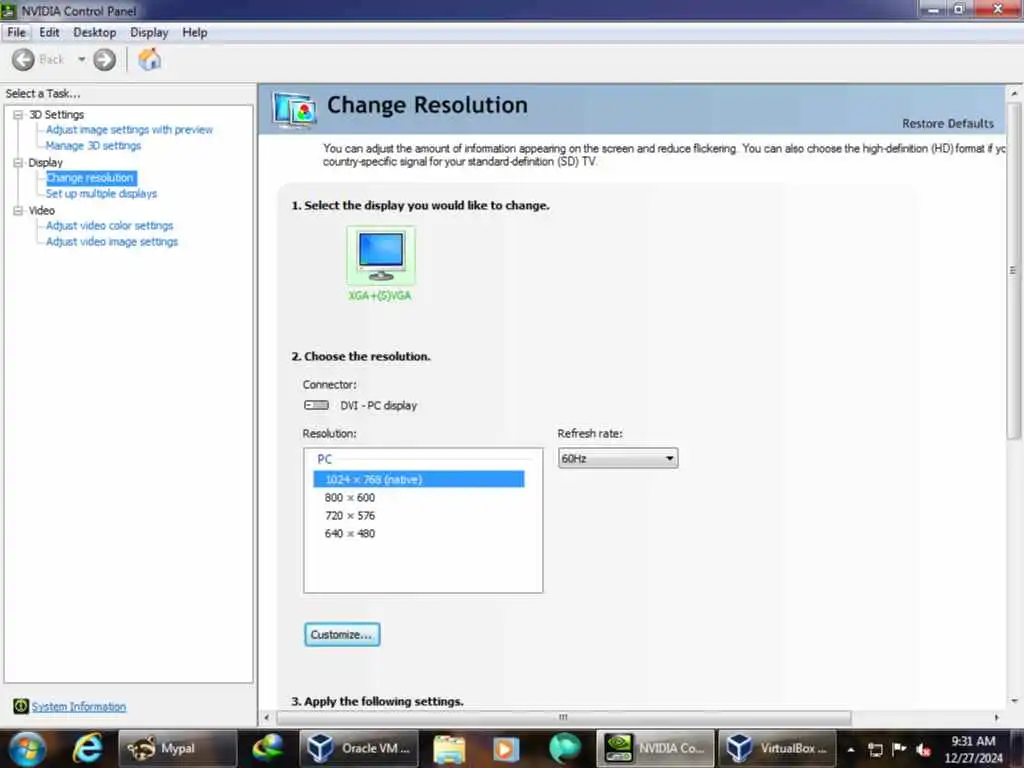
Task: Open Set up multiple displays
Action: point(101,194)
